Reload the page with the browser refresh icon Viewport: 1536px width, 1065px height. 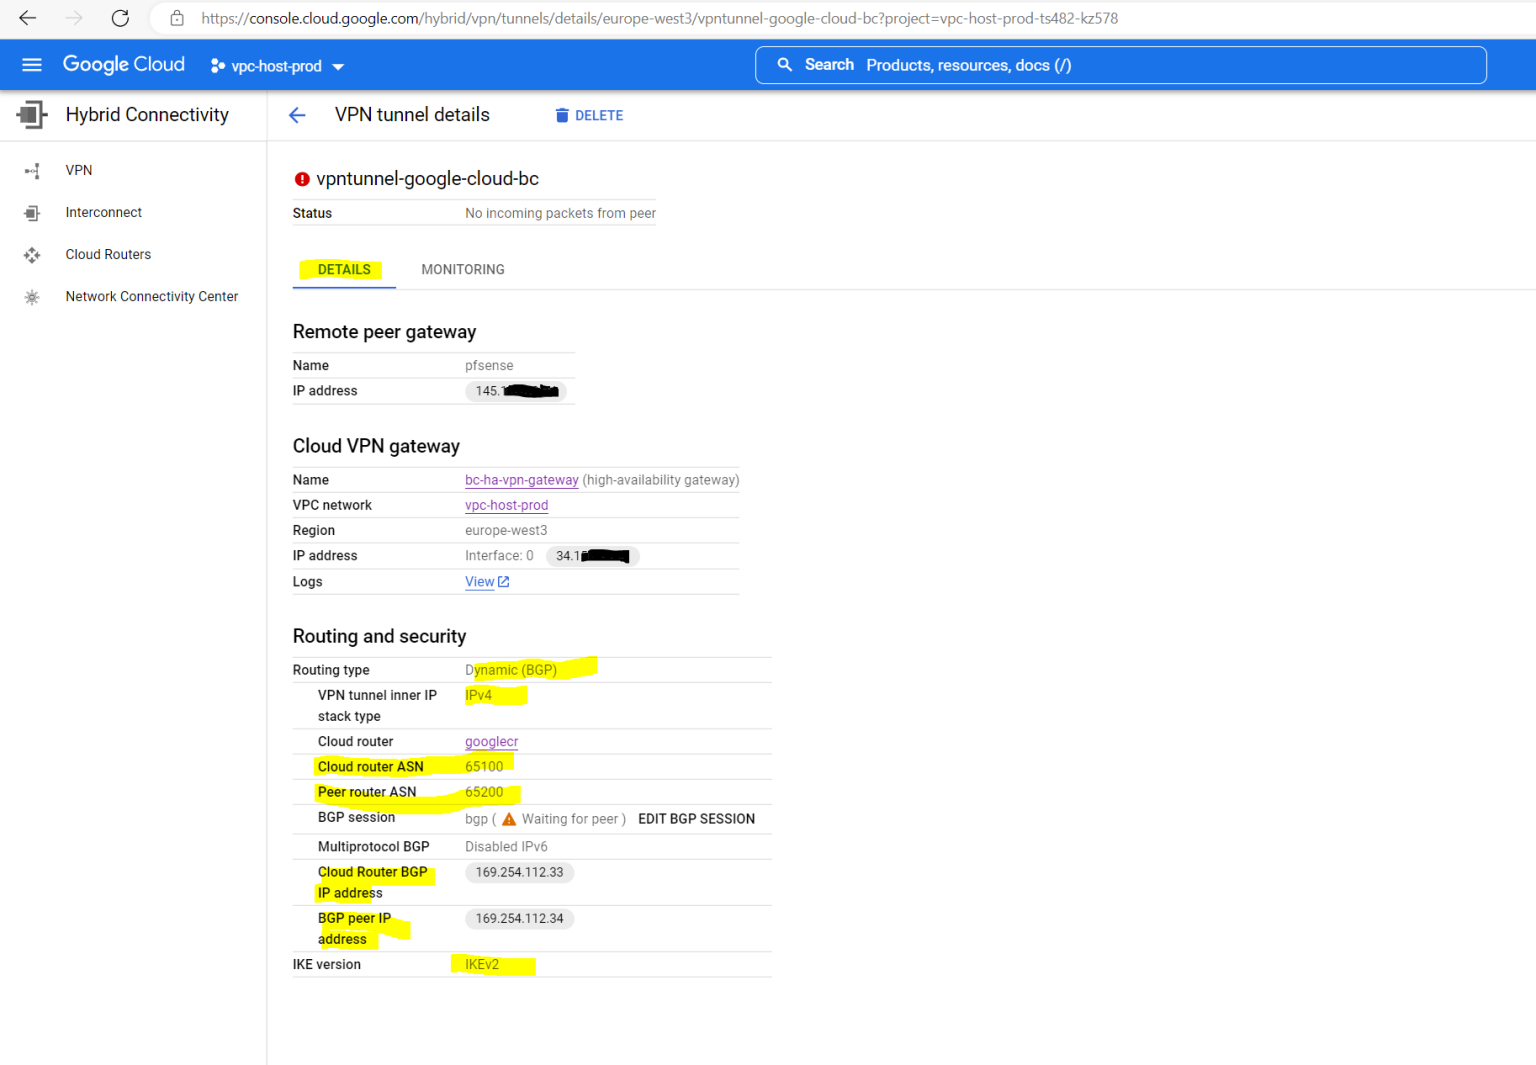120,17
